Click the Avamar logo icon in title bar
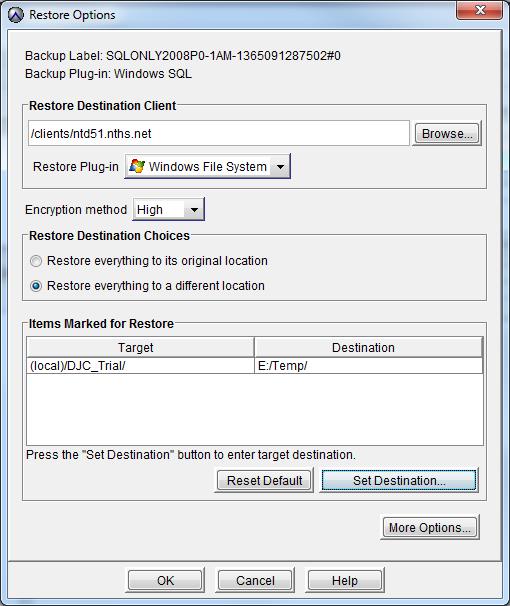This screenshot has height=606, width=510. tap(16, 15)
